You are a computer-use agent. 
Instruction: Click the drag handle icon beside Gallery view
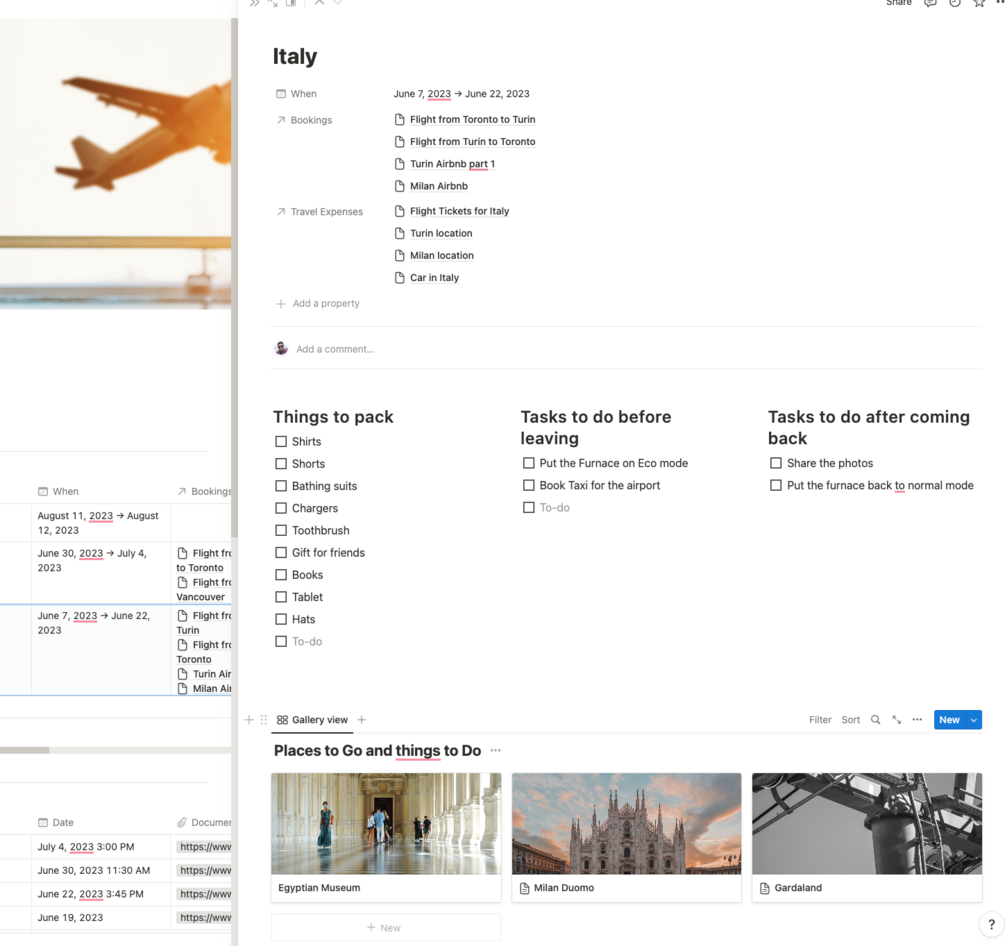pyautogui.click(x=263, y=720)
